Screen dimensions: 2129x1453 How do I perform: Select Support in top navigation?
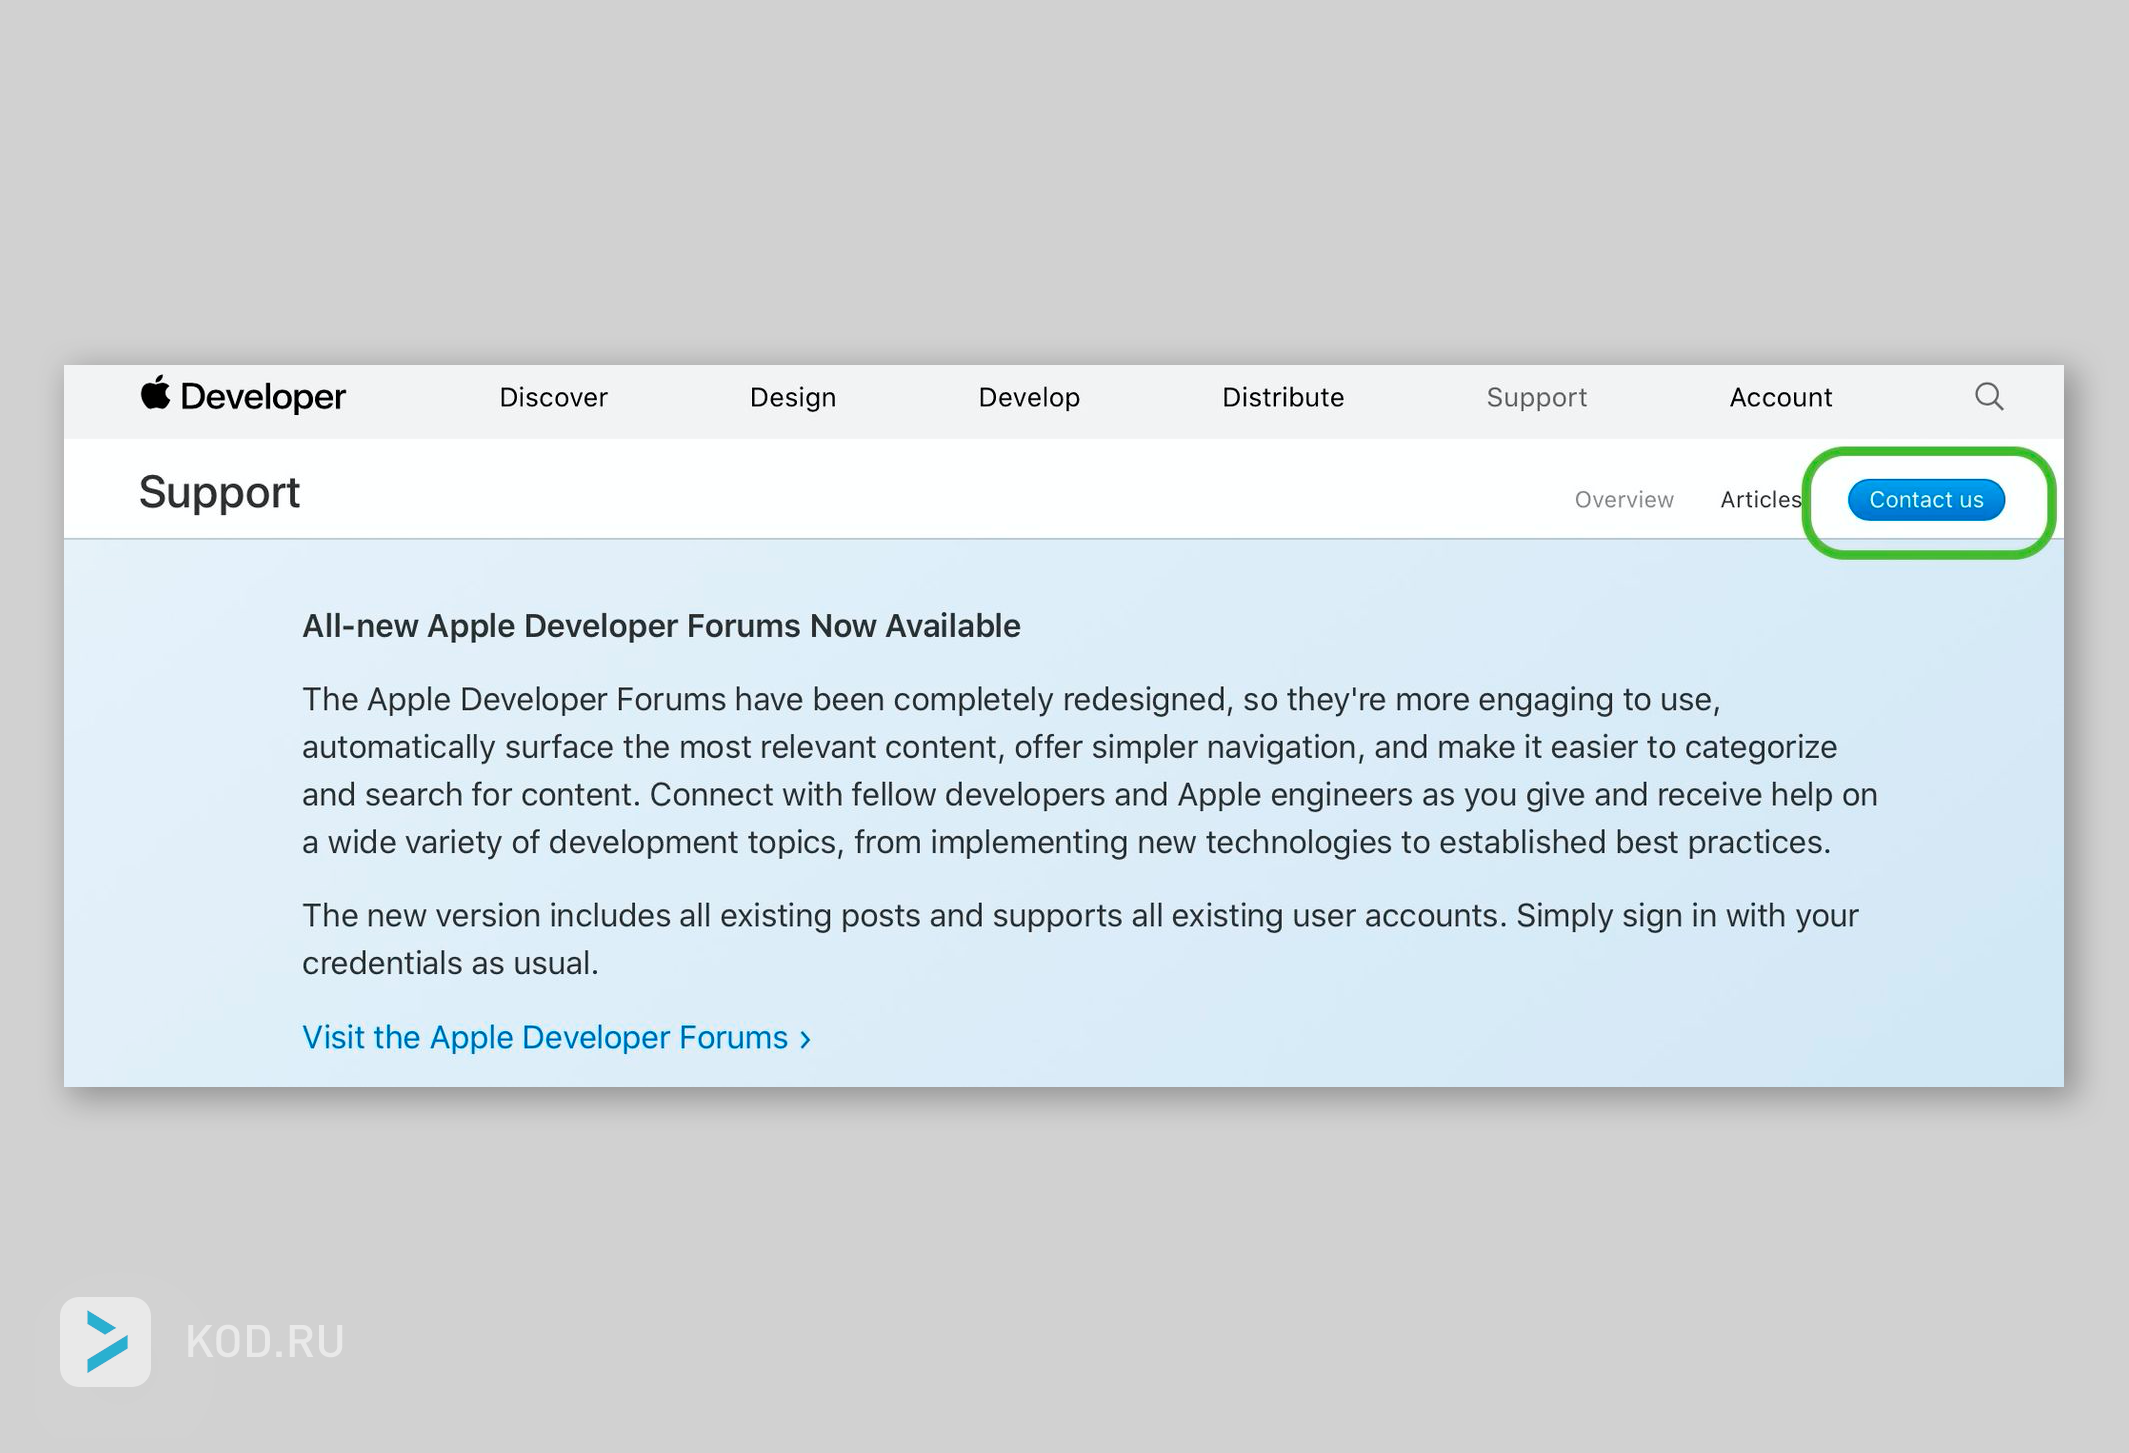point(1537,398)
